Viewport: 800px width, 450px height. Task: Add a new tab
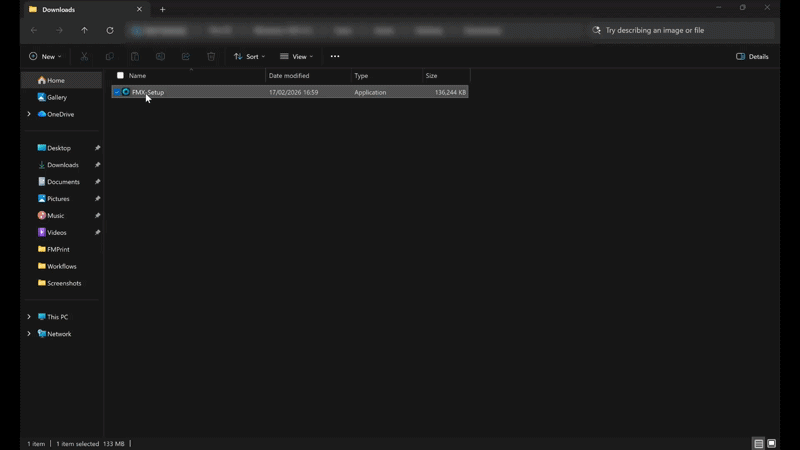(x=163, y=9)
